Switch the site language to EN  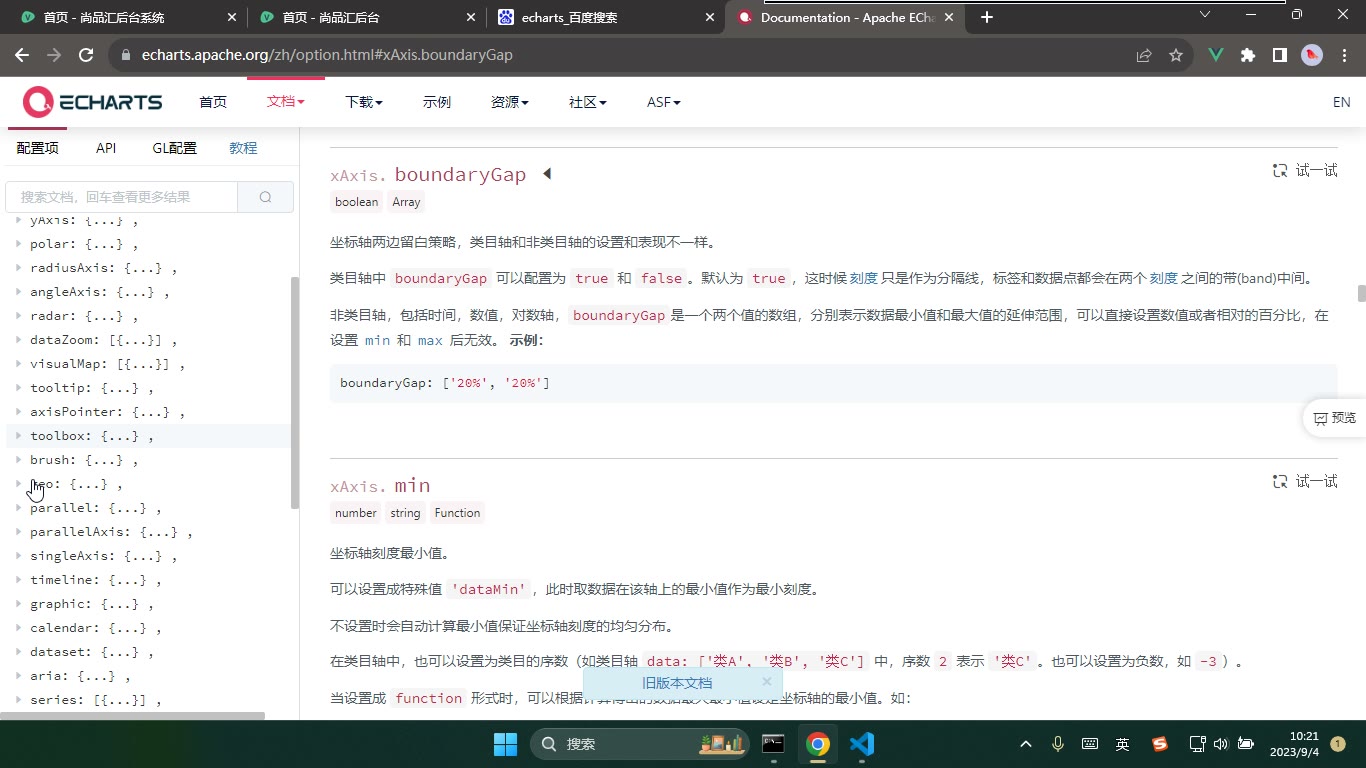click(1341, 102)
